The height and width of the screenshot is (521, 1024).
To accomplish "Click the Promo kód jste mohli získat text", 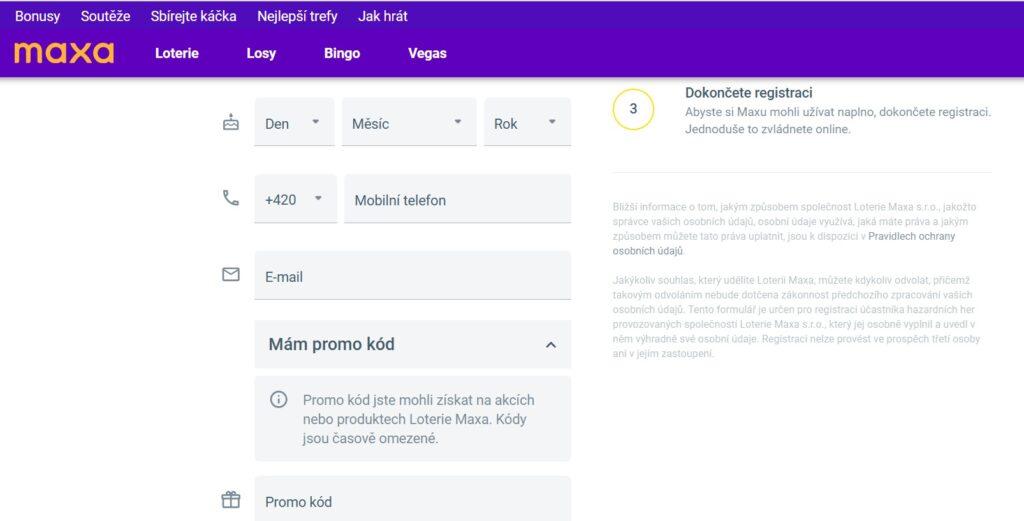I will tap(419, 418).
